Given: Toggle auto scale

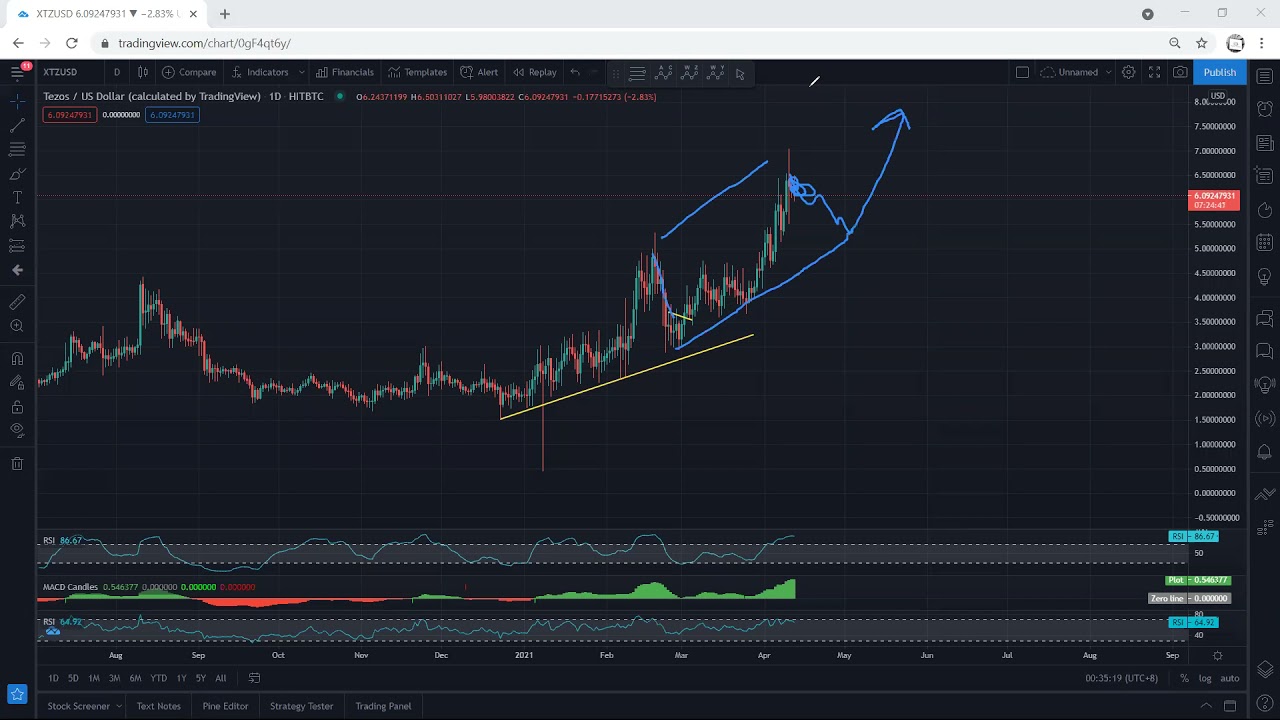Looking at the screenshot, I should point(1230,678).
